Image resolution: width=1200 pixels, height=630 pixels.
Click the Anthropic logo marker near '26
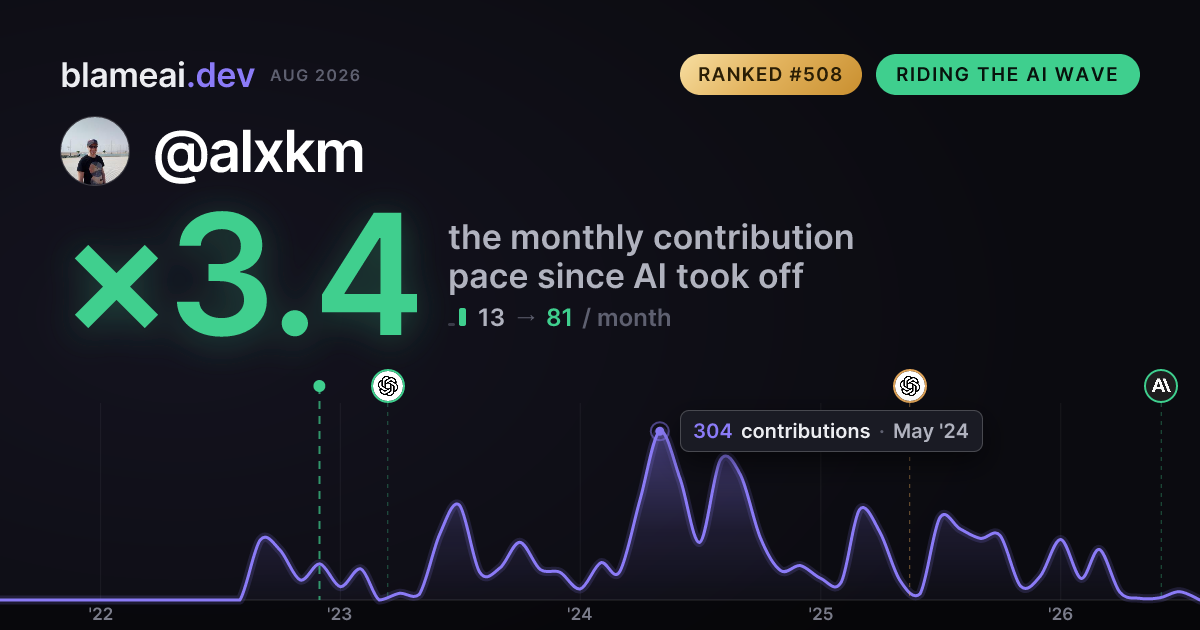[x=1161, y=386]
